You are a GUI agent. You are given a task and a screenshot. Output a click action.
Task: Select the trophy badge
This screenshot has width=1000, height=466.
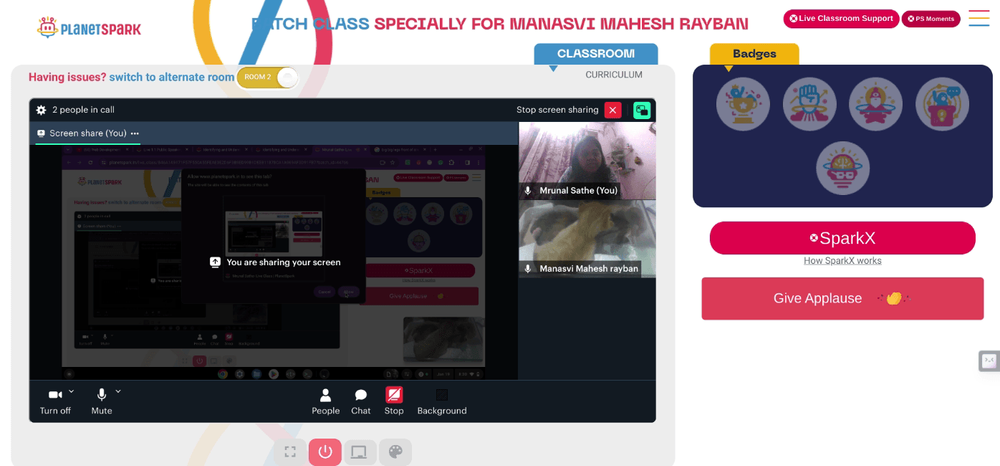pyautogui.click(x=743, y=104)
